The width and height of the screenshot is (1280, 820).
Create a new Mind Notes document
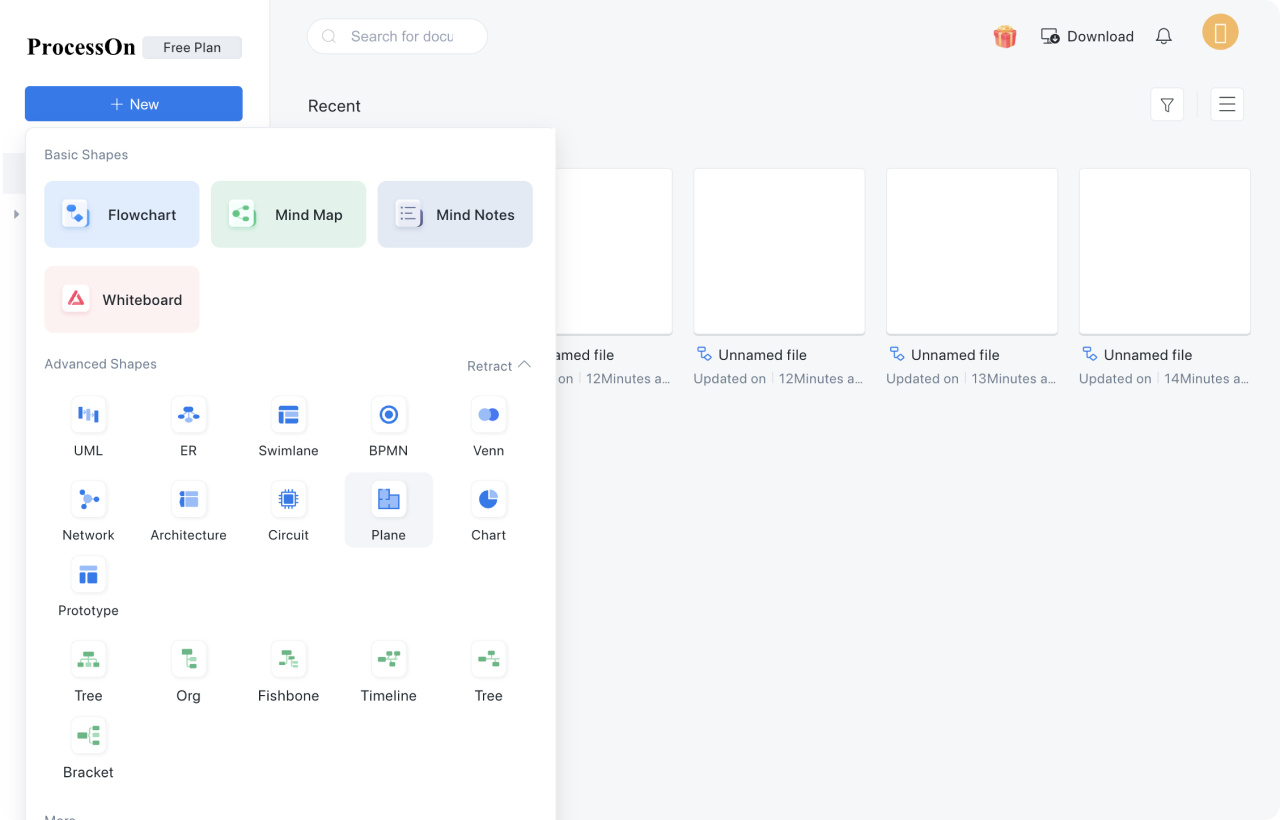coord(455,214)
